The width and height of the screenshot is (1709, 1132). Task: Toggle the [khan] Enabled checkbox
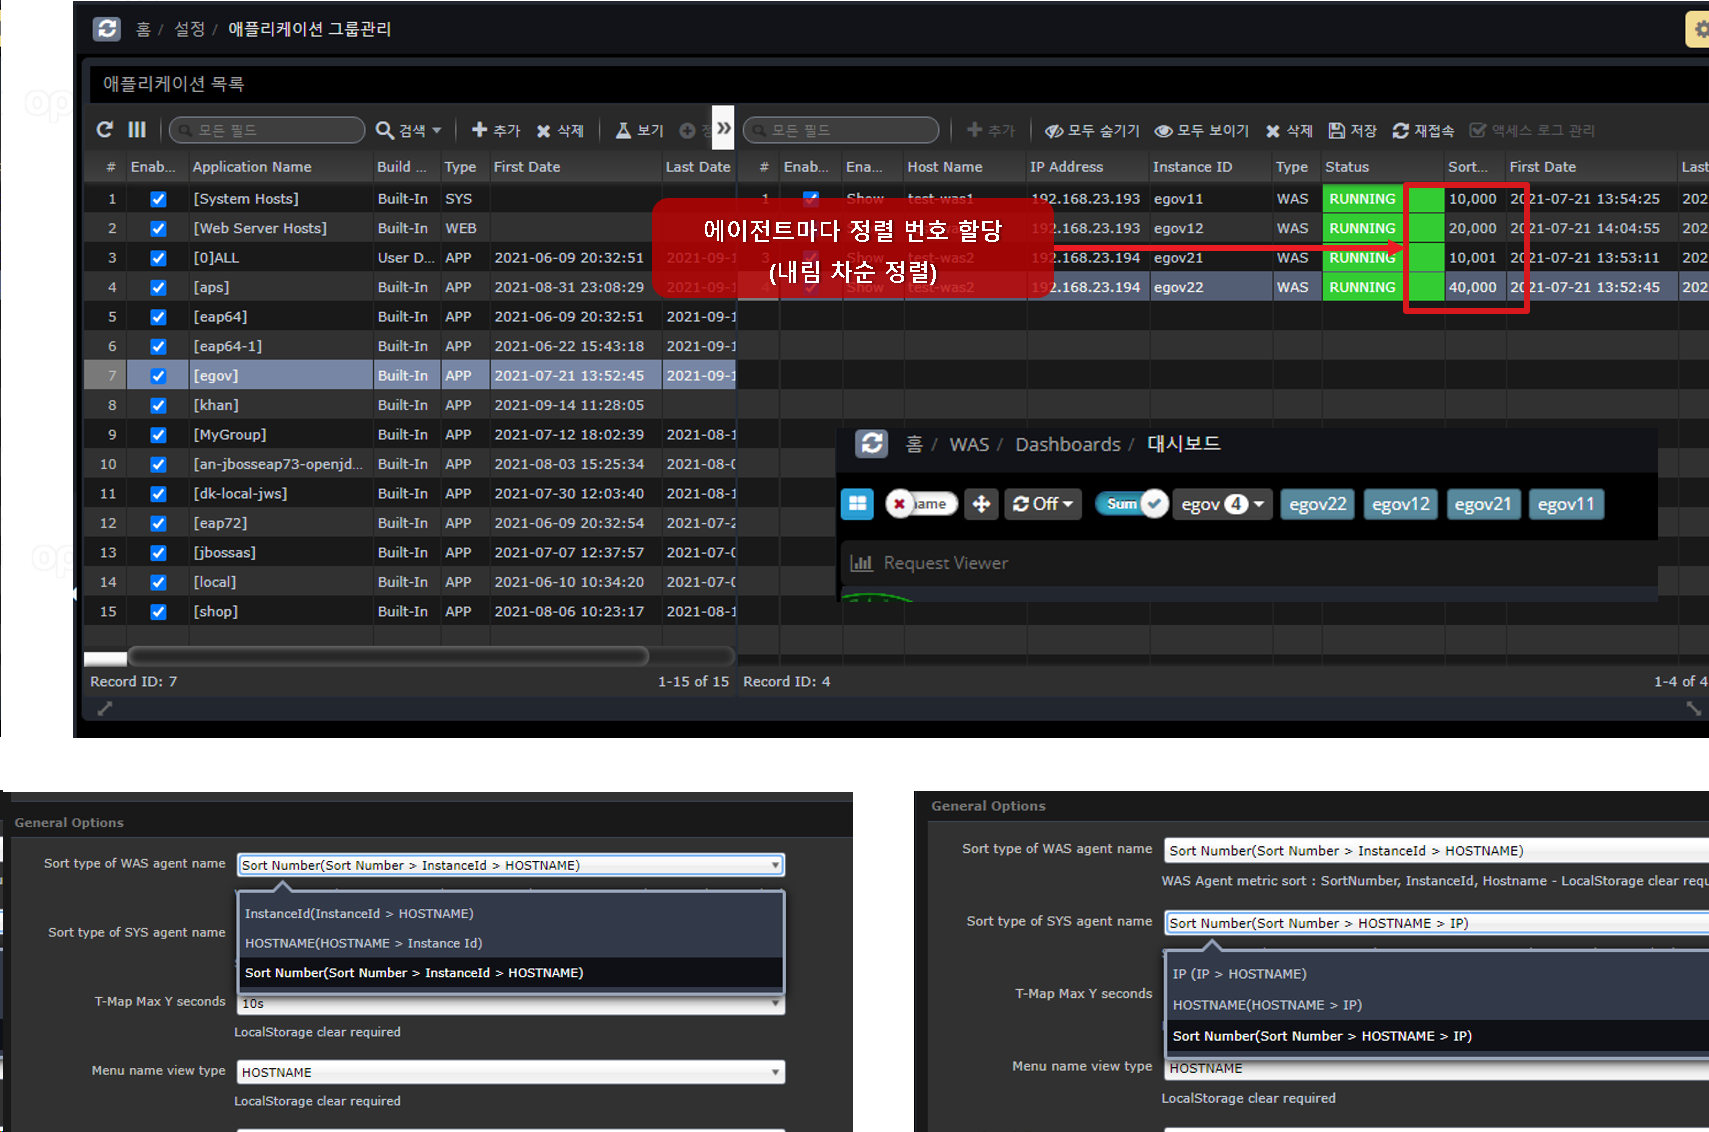tap(158, 405)
